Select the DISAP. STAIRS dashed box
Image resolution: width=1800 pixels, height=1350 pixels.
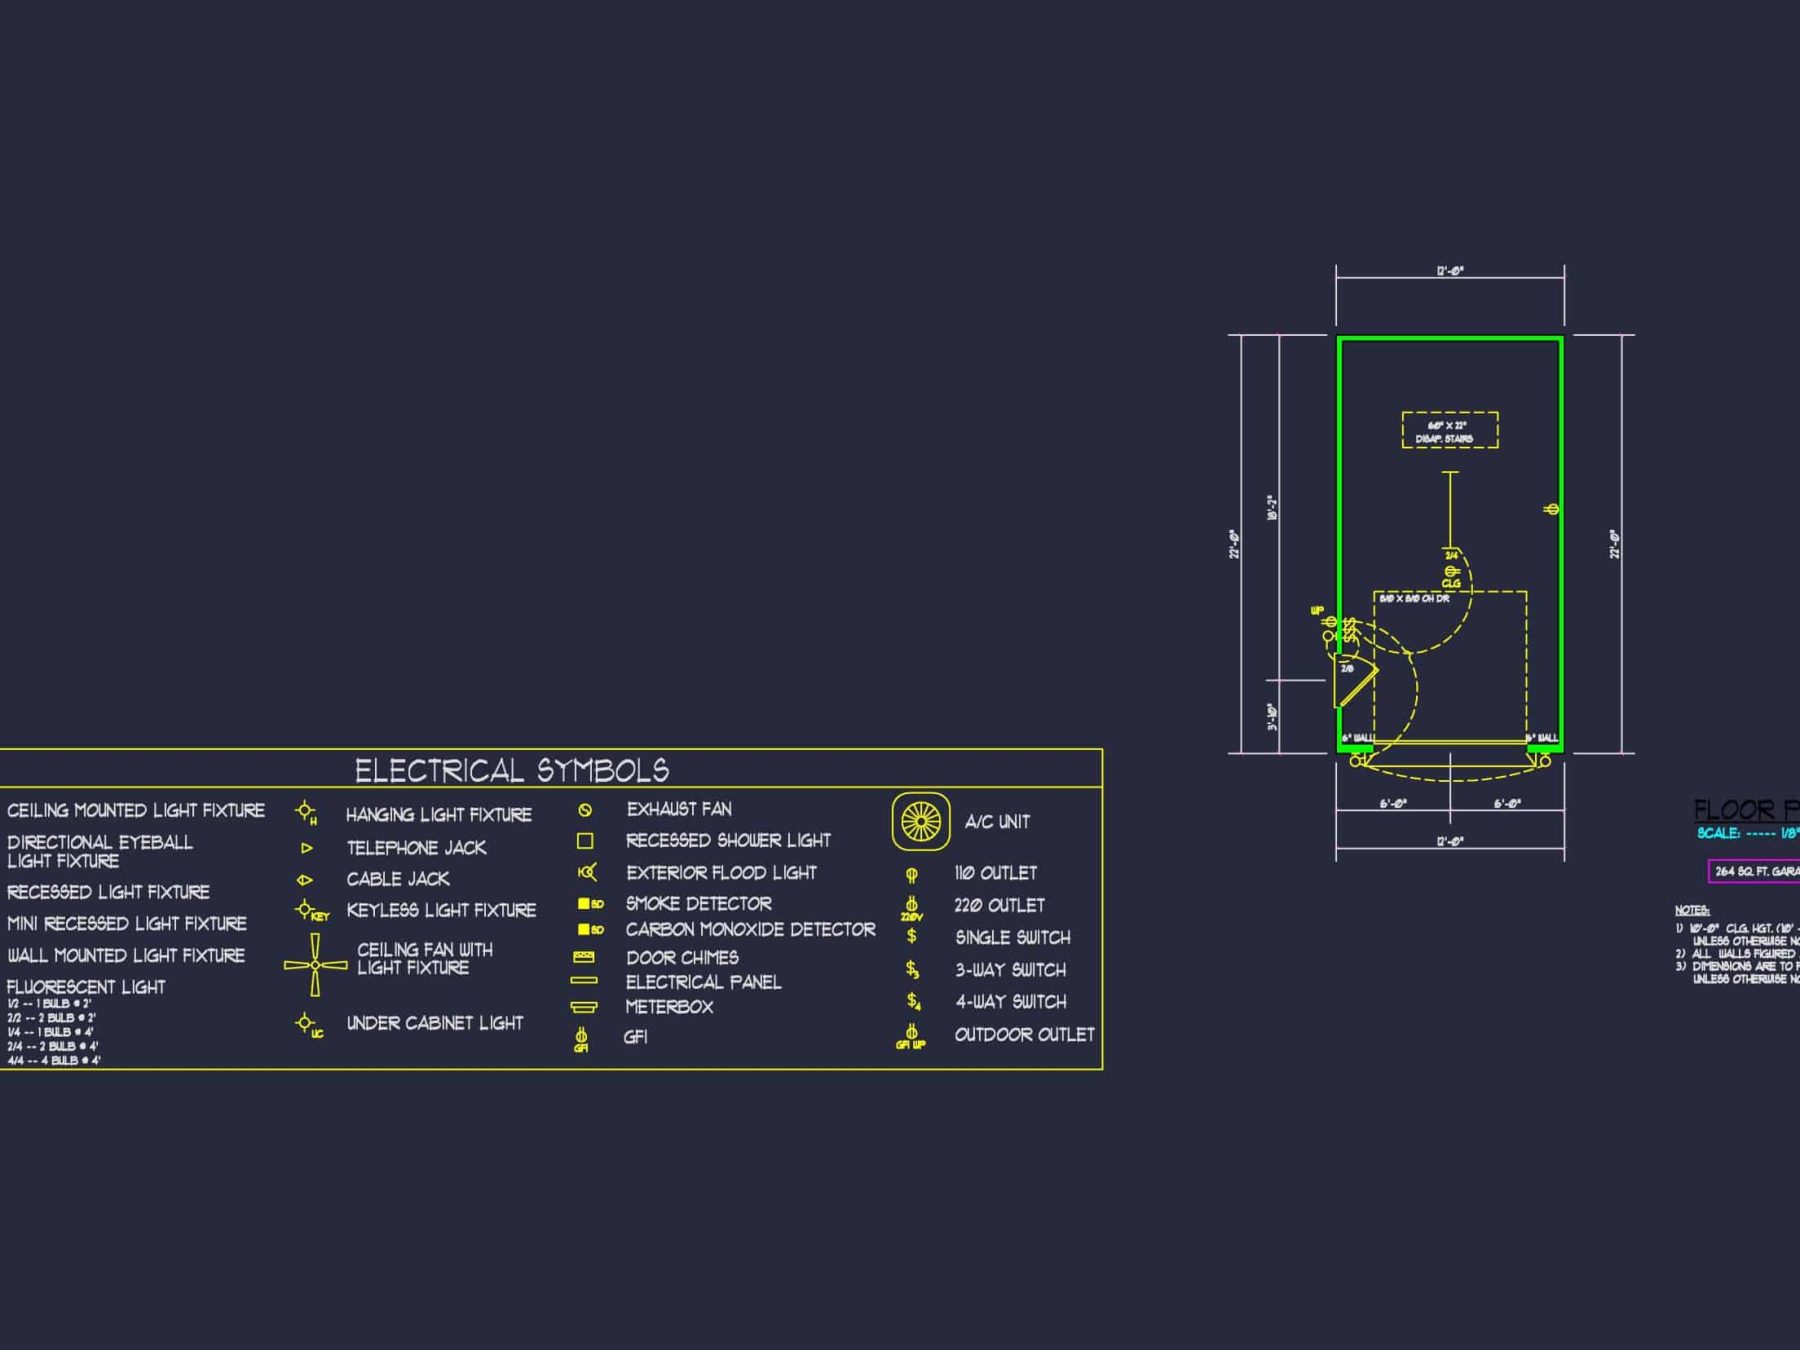(1450, 430)
